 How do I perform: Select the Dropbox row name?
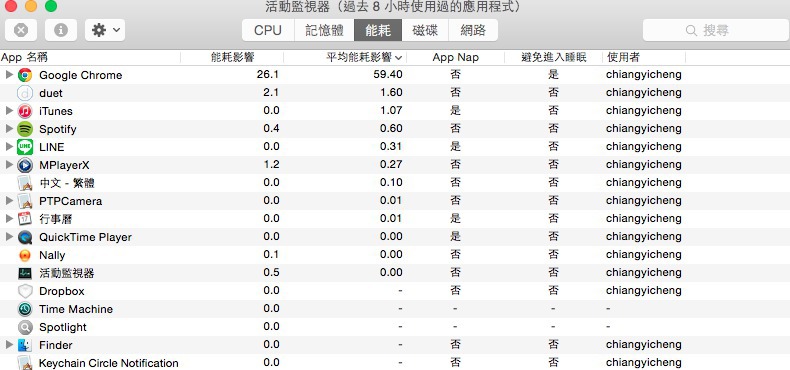pyautogui.click(x=61, y=291)
